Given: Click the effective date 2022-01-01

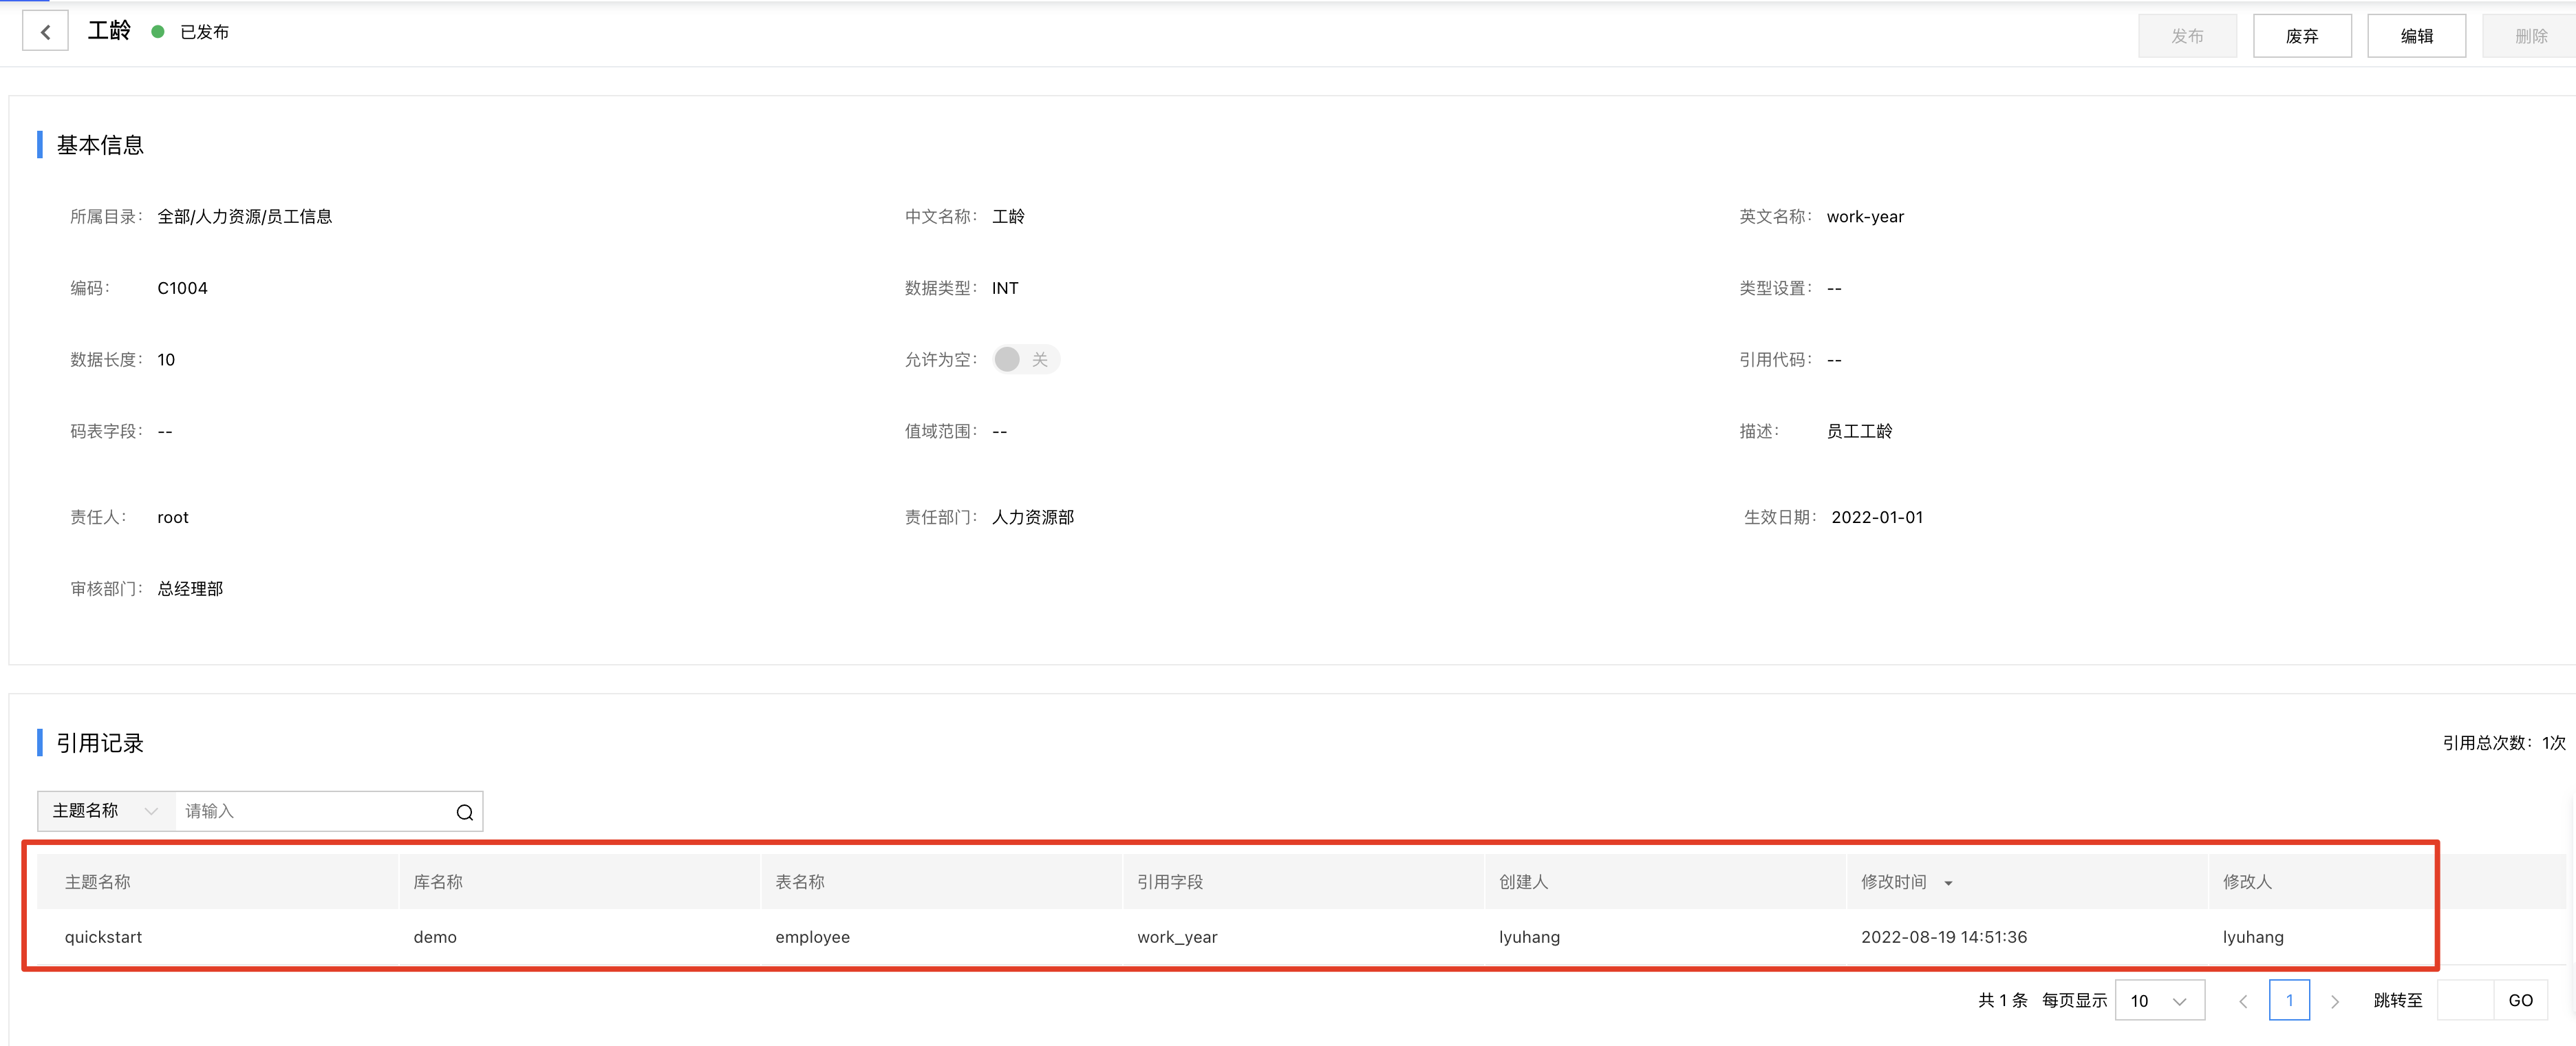Looking at the screenshot, I should [x=1877, y=517].
